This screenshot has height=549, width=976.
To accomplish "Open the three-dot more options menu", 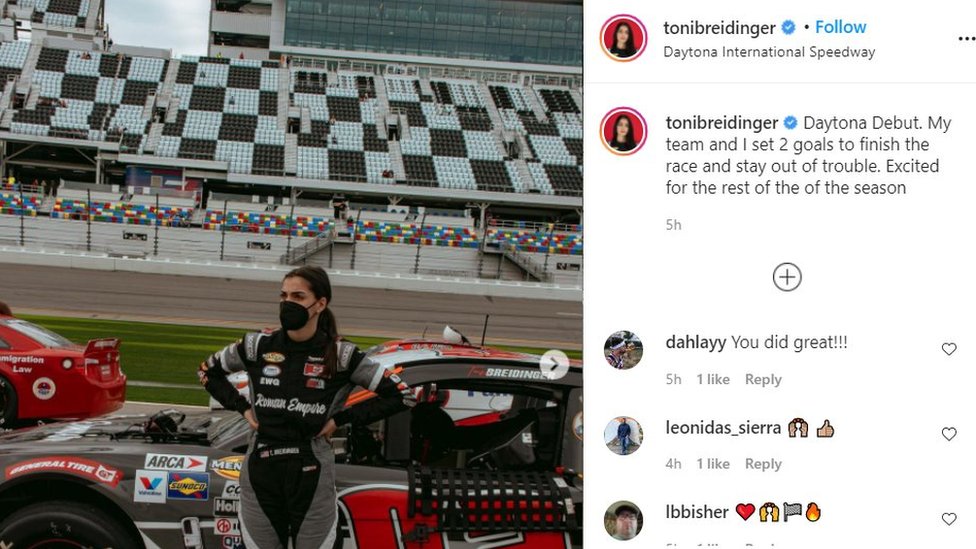I will point(966,39).
